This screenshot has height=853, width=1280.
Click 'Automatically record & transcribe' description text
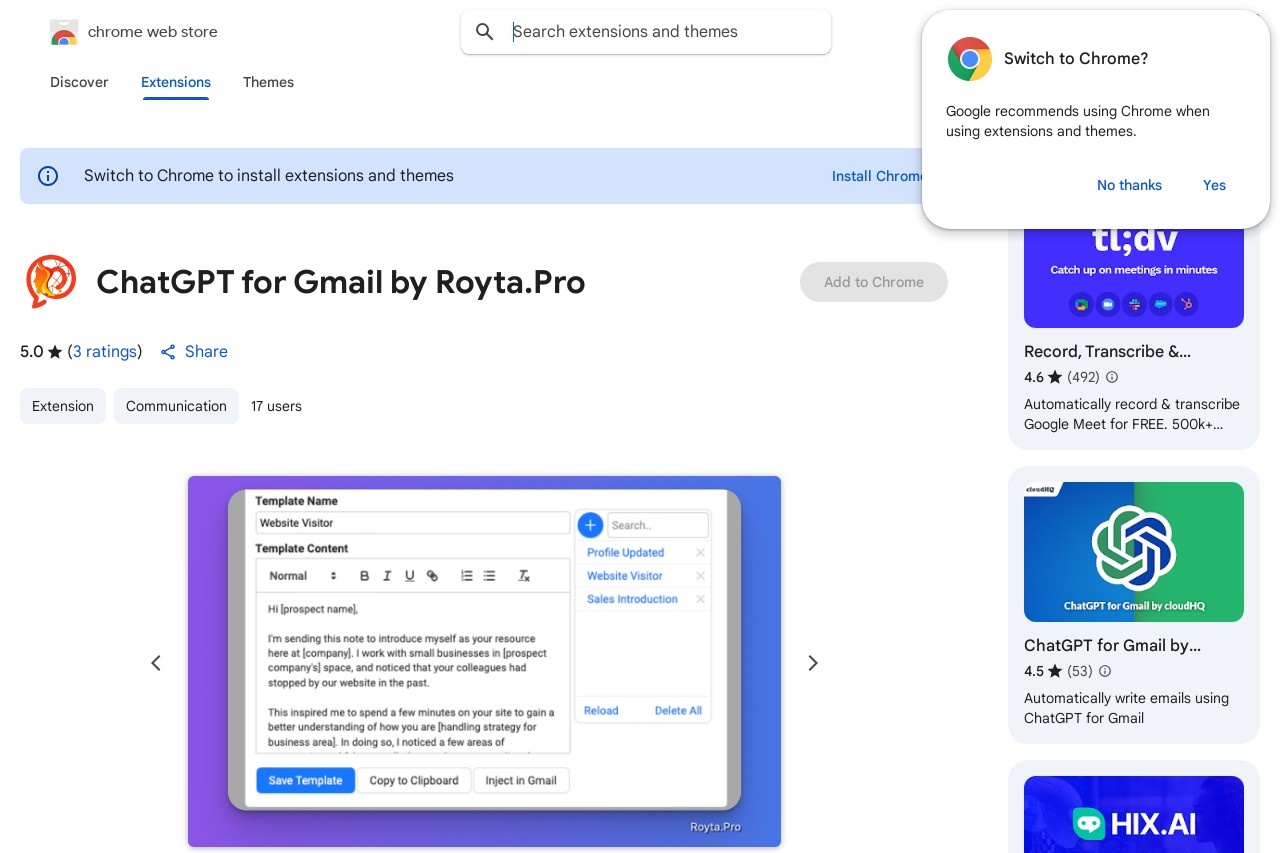(1132, 414)
